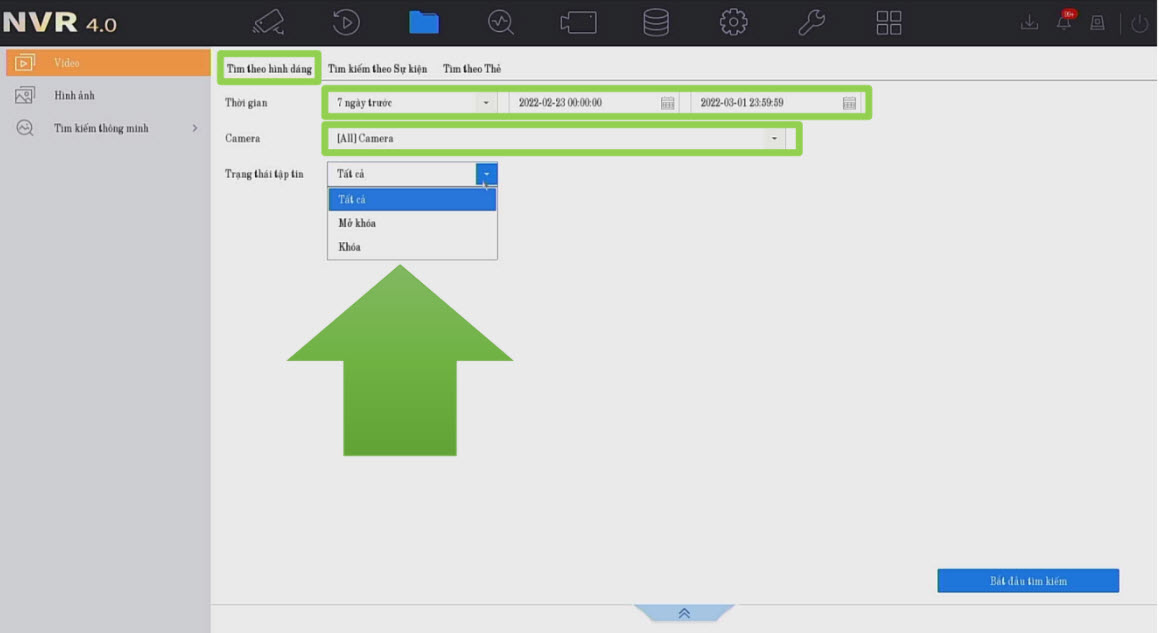The width and height of the screenshot is (1159, 633).
Task: Open the playback icon in top bar
Action: (346, 22)
